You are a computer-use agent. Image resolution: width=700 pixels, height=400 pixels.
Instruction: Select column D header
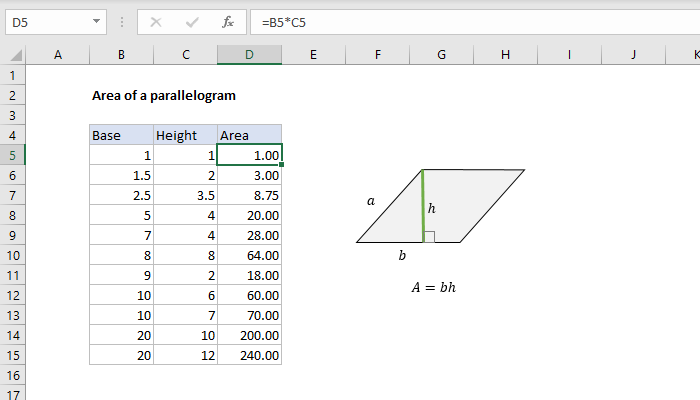click(250, 55)
